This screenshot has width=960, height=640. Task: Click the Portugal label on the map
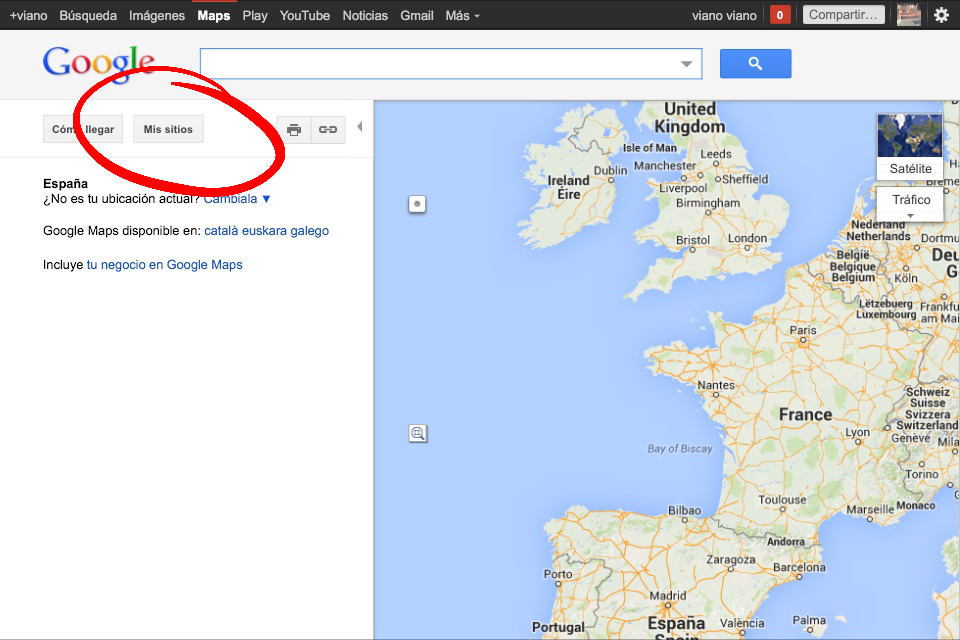(558, 627)
